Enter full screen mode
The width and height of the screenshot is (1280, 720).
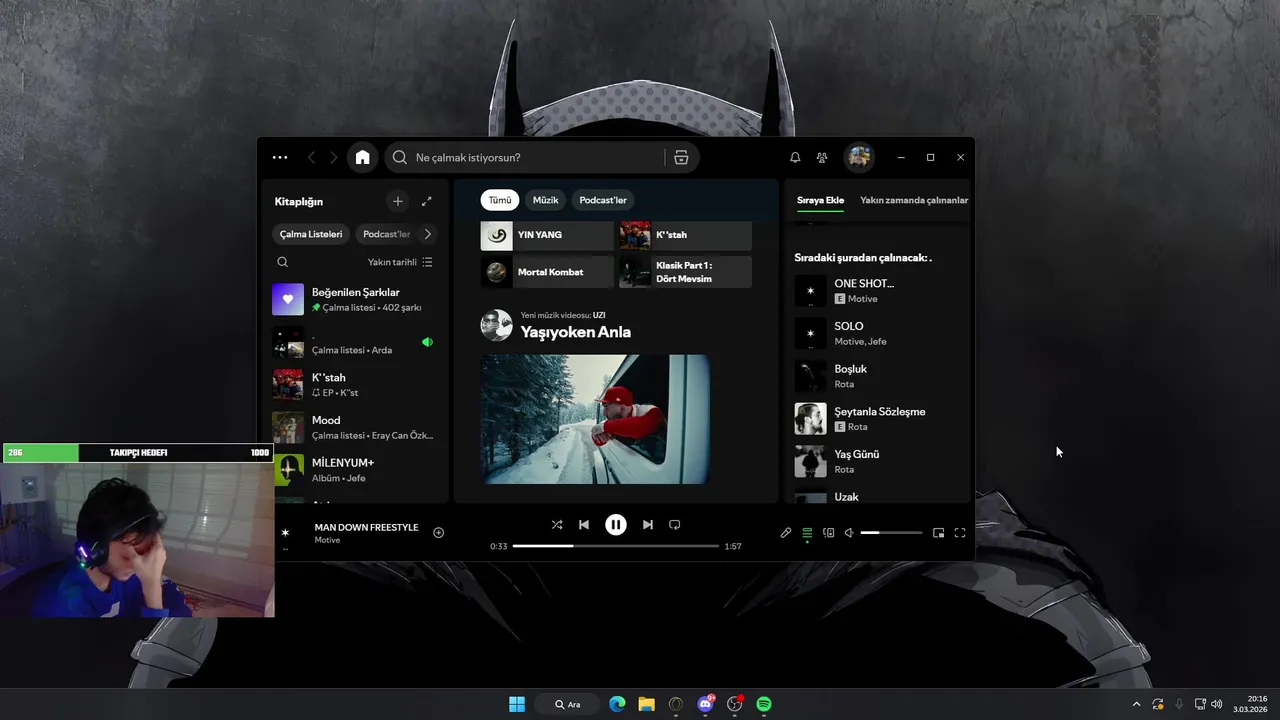coord(960,533)
